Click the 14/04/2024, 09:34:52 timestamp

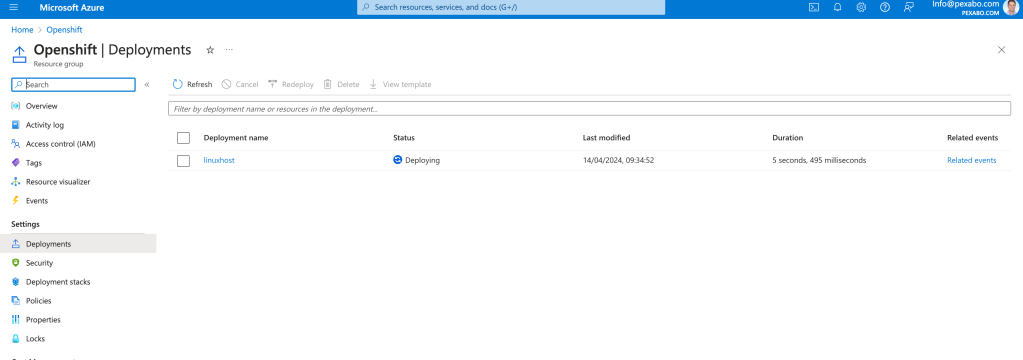coord(618,160)
